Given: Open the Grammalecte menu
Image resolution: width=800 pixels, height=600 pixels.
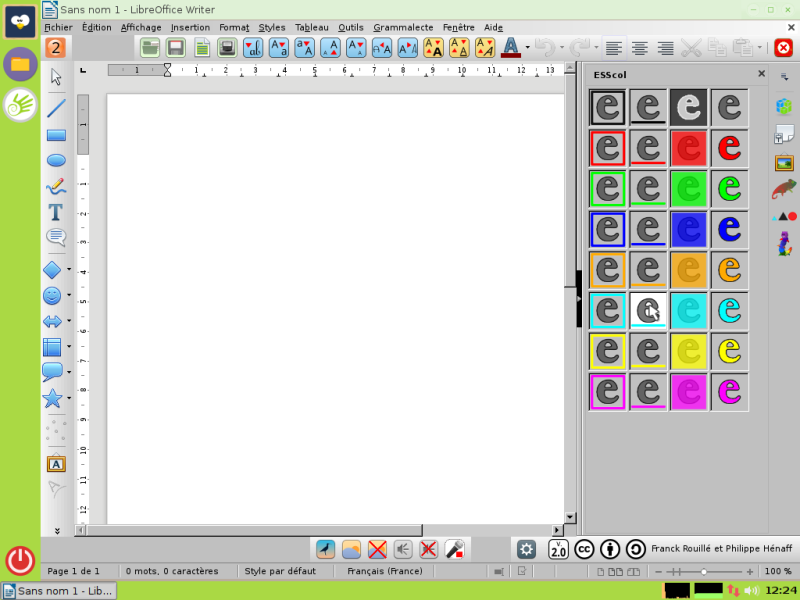Looking at the screenshot, I should point(403,28).
